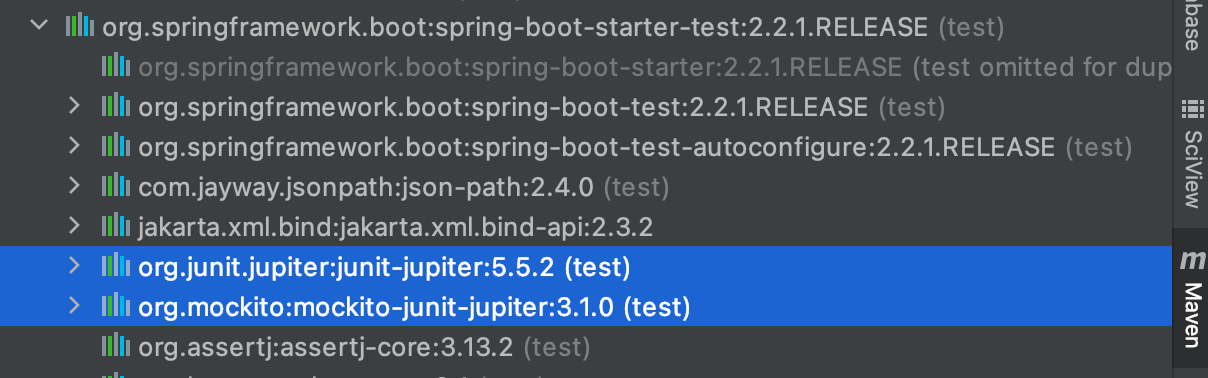This screenshot has width=1208, height=378.
Task: Click the library icon beside junit-jupiter:5.5.2
Action: pyautogui.click(x=116, y=266)
